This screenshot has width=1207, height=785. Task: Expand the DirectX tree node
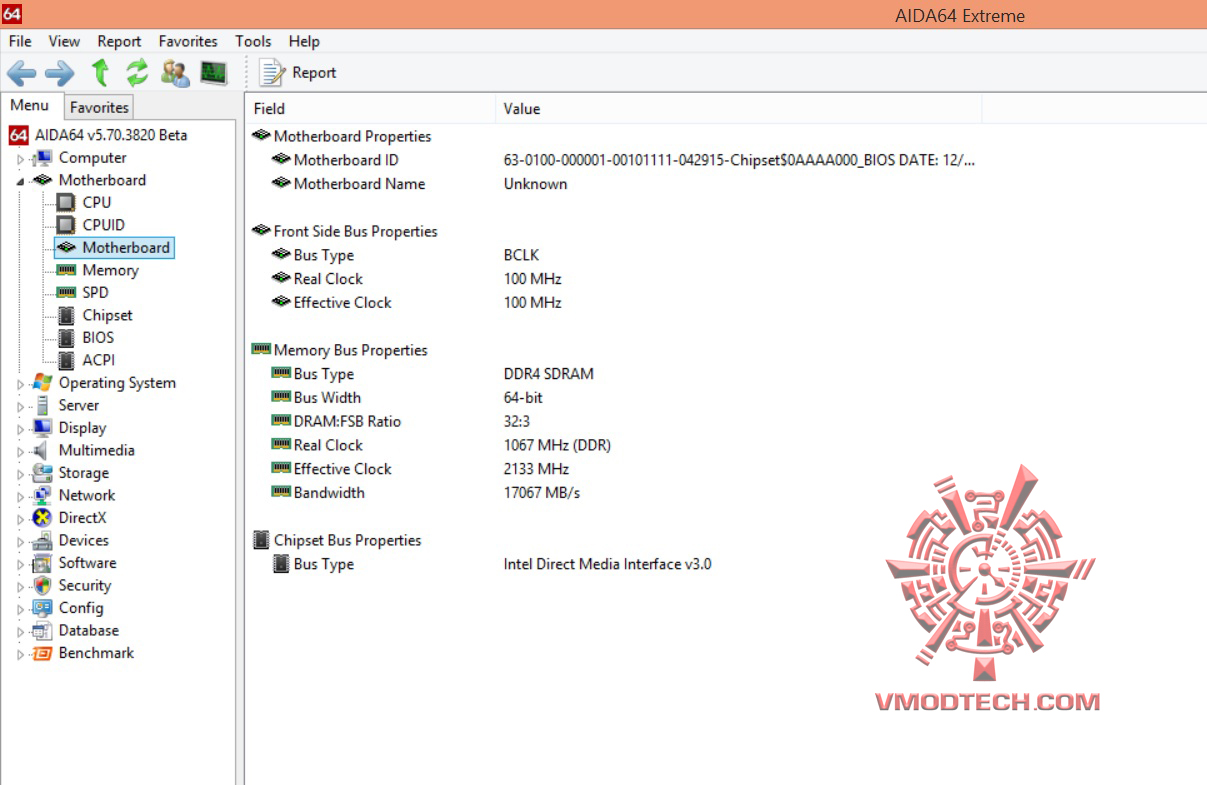click(x=21, y=519)
